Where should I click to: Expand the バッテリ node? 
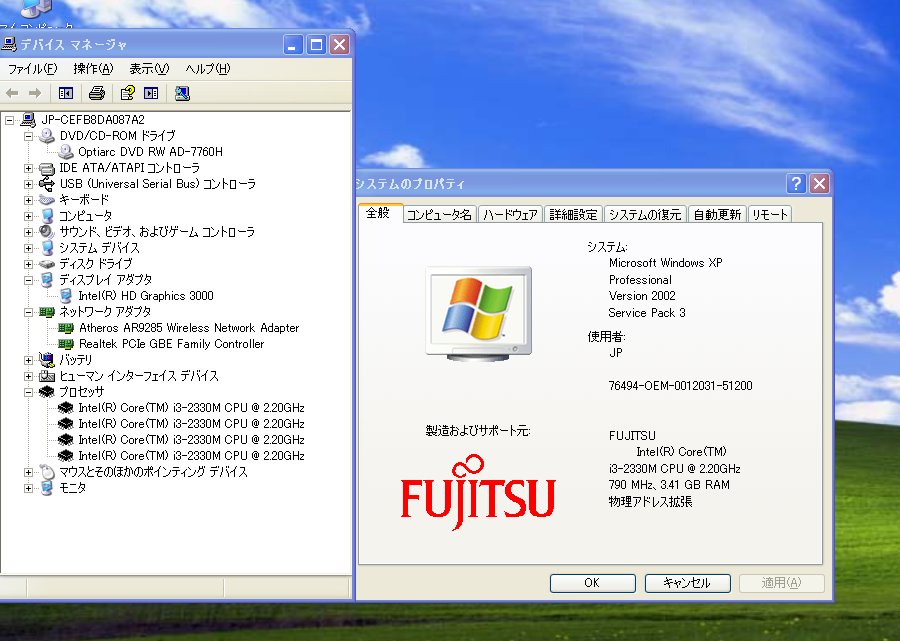pos(28,360)
